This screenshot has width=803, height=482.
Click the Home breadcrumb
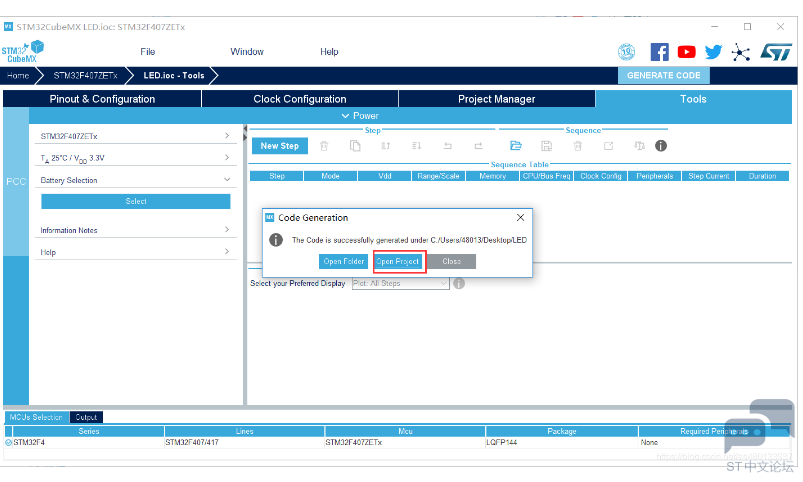[19, 75]
